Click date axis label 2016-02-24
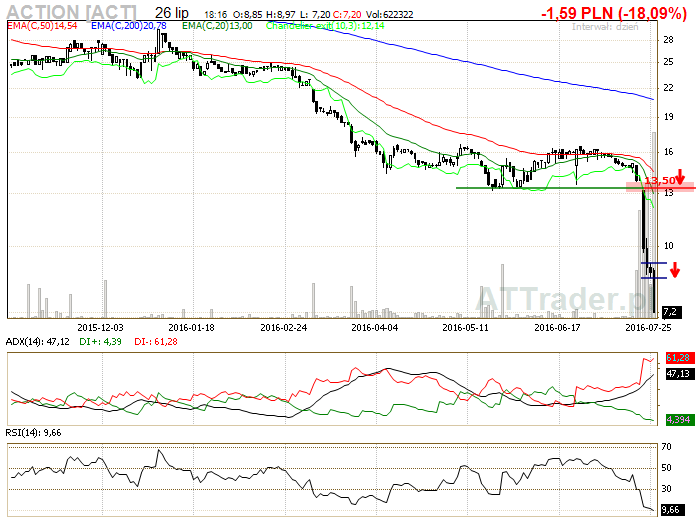The width and height of the screenshot is (700, 522). click(x=283, y=328)
